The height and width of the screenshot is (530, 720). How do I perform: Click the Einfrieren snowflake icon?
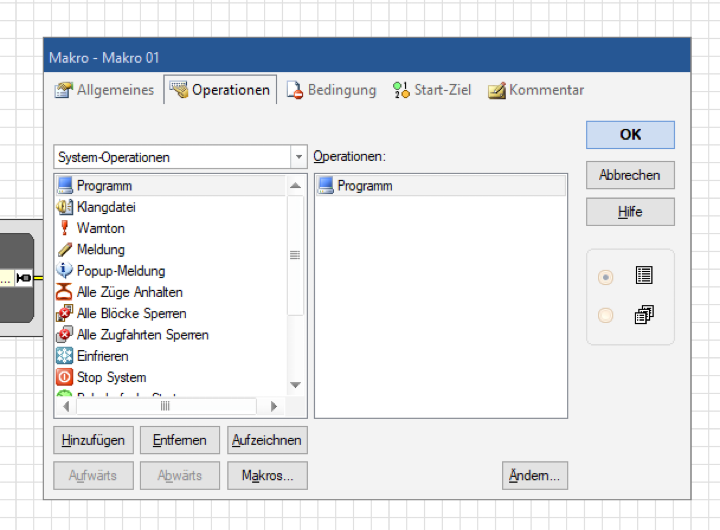tap(64, 355)
